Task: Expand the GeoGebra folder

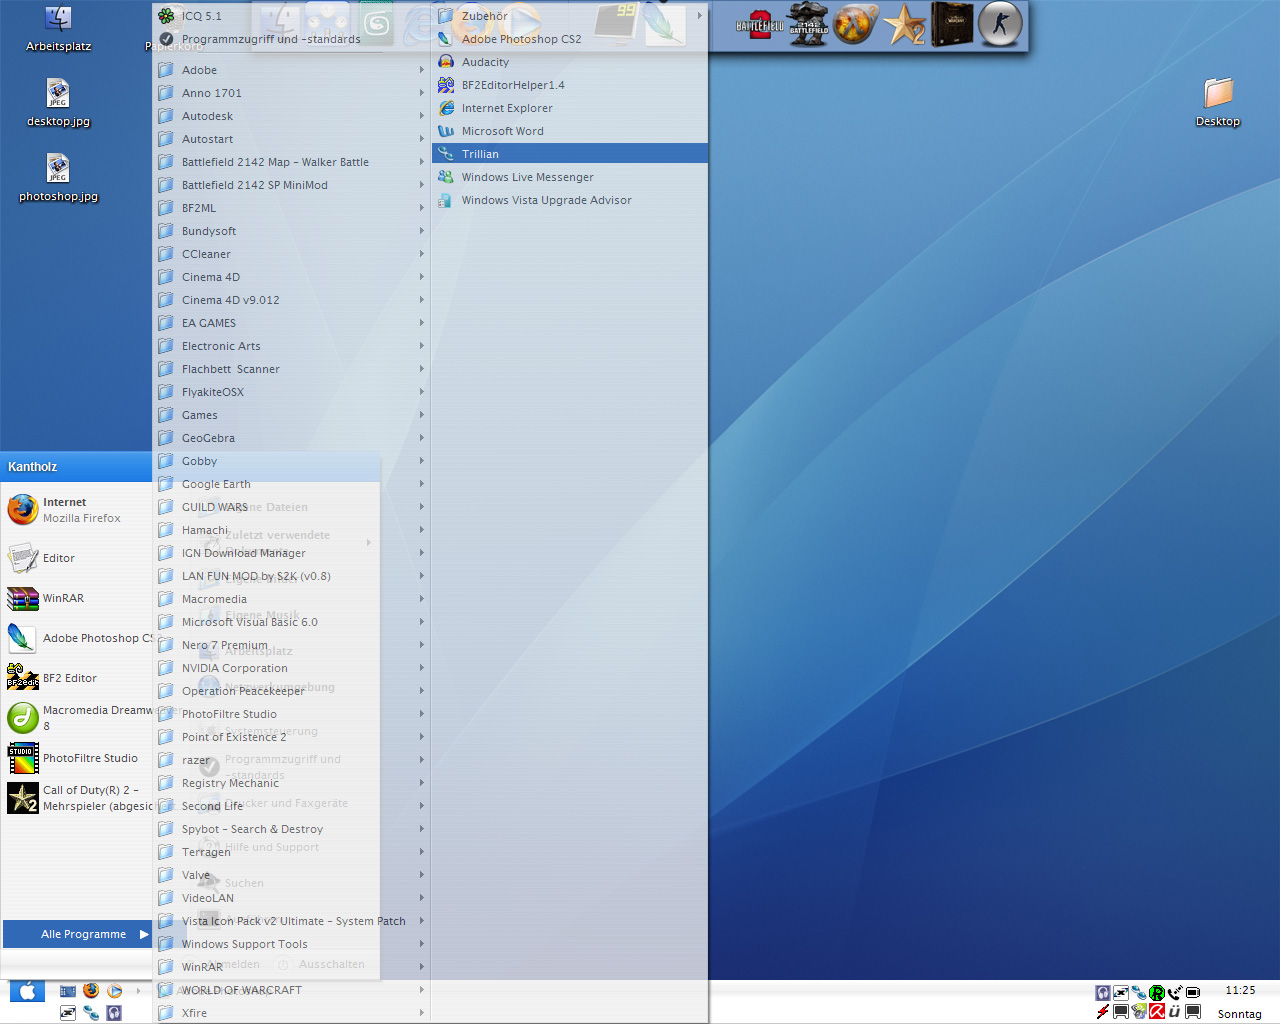Action: [x=291, y=438]
